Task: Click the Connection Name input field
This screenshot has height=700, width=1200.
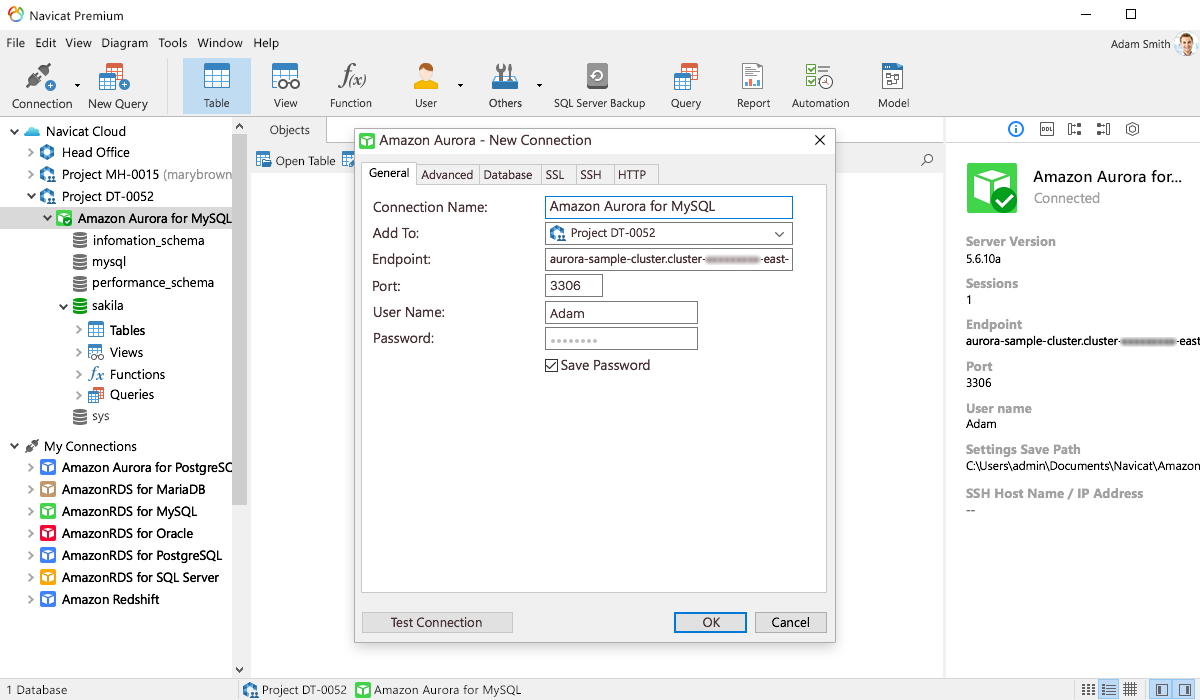Action: pyautogui.click(x=669, y=207)
